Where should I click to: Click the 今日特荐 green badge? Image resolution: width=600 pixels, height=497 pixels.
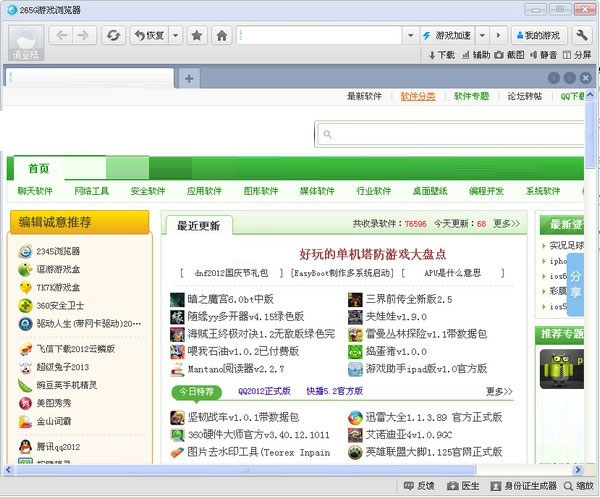pos(197,392)
